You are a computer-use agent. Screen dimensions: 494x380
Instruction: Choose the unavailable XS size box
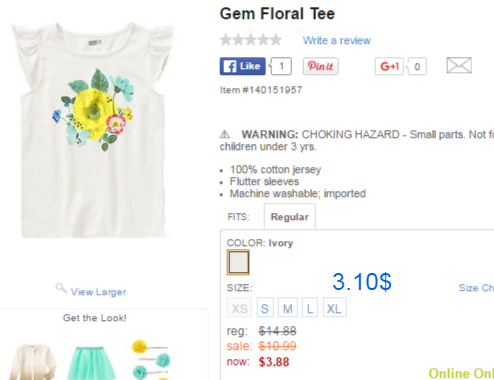pyautogui.click(x=239, y=308)
